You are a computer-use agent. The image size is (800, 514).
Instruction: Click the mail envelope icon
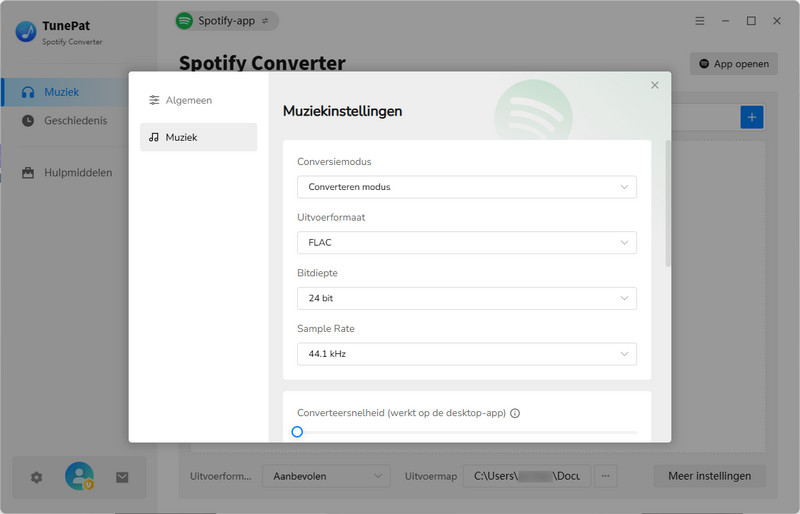pos(122,478)
